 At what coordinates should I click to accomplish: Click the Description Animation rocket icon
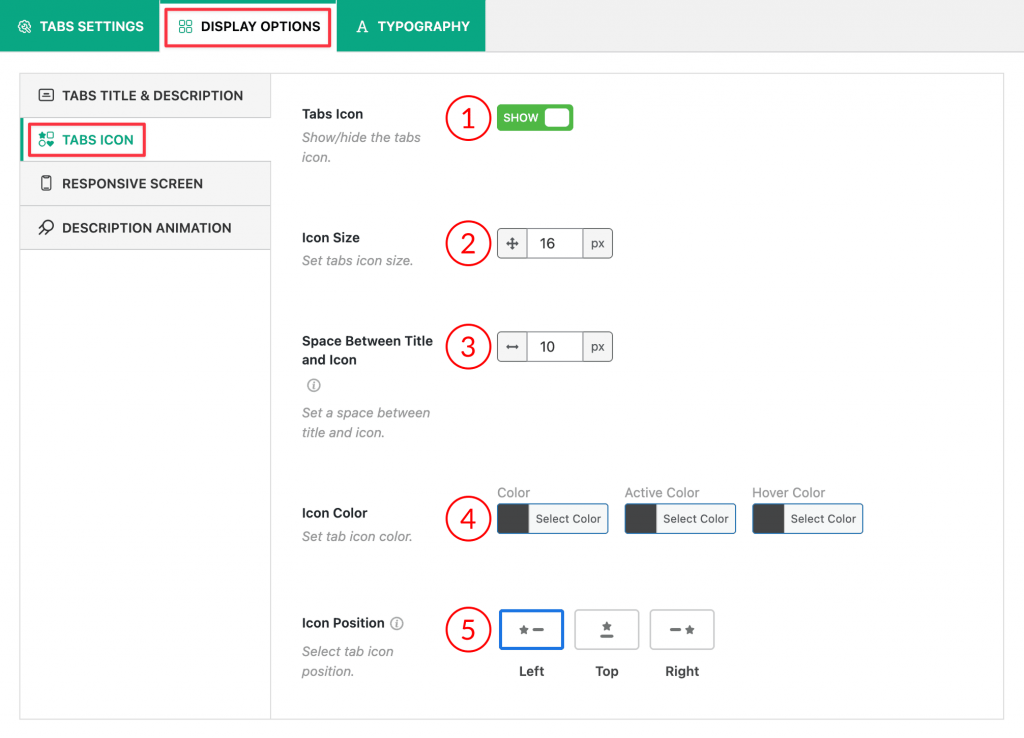[46, 227]
